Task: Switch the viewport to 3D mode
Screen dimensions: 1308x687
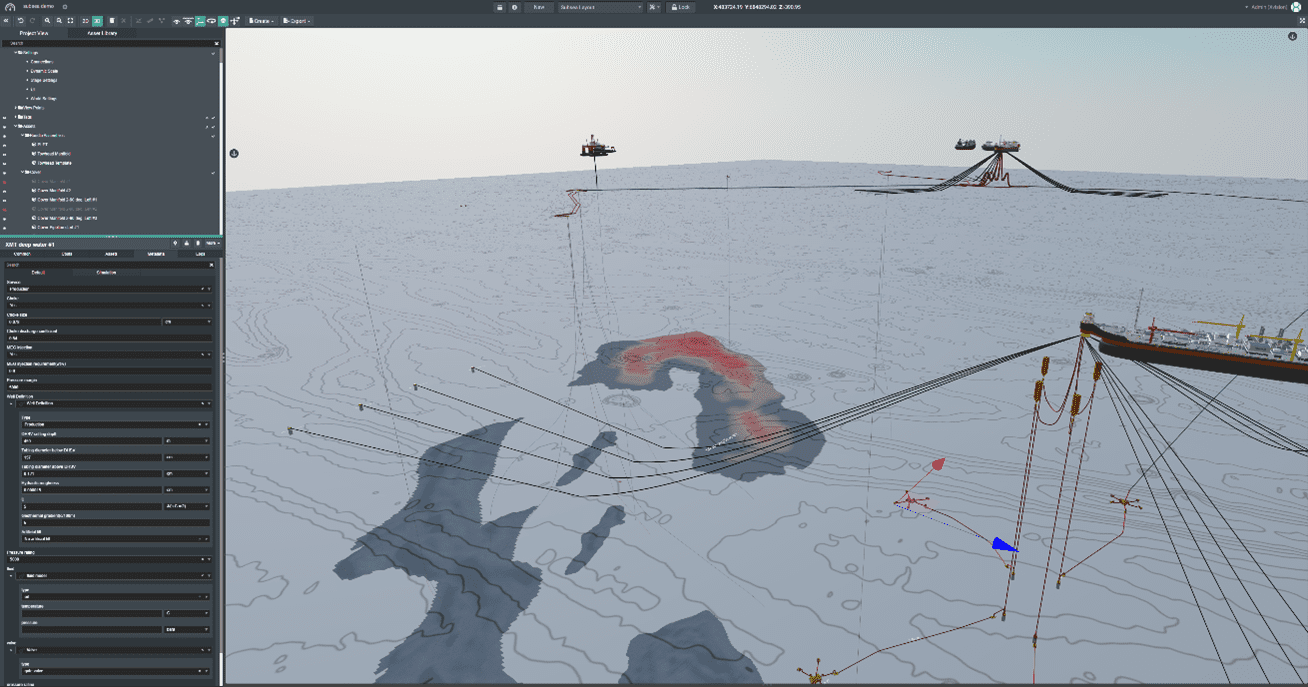Action: pyautogui.click(x=97, y=21)
